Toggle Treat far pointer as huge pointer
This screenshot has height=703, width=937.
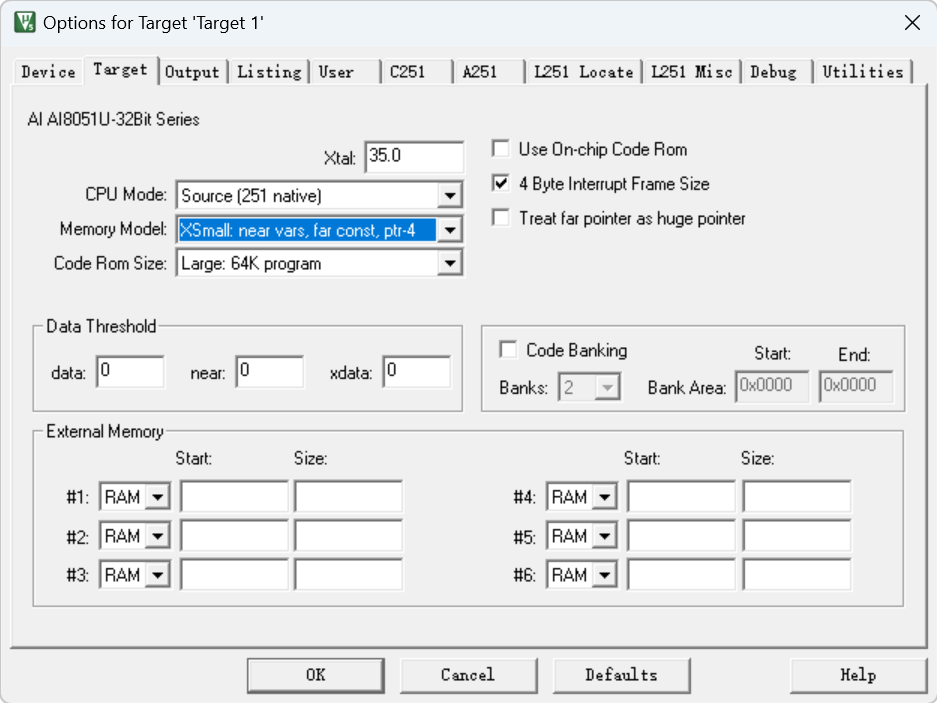point(501,218)
